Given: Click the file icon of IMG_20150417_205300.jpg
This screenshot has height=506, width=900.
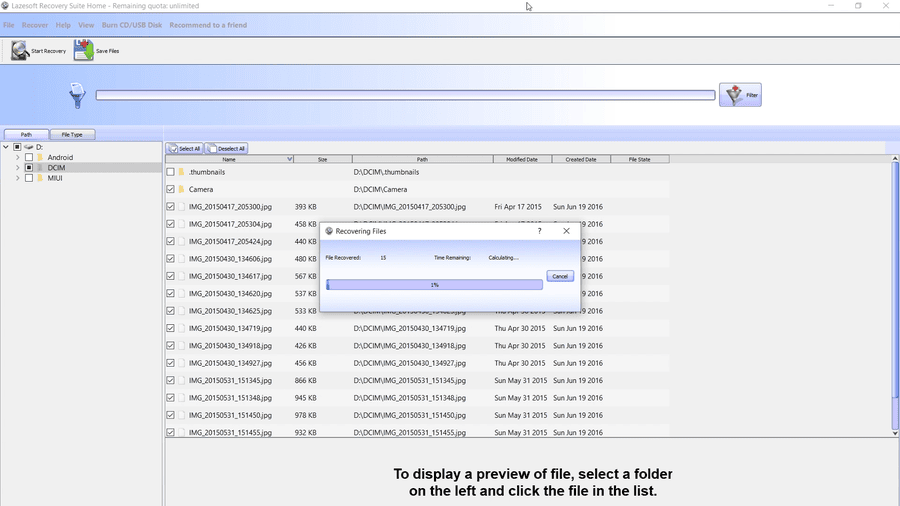Looking at the screenshot, I should (x=181, y=207).
